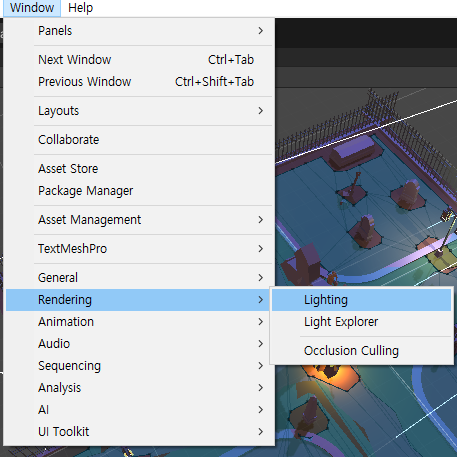Expand the Audio submenu
The height and width of the screenshot is (457, 457).
139,344
